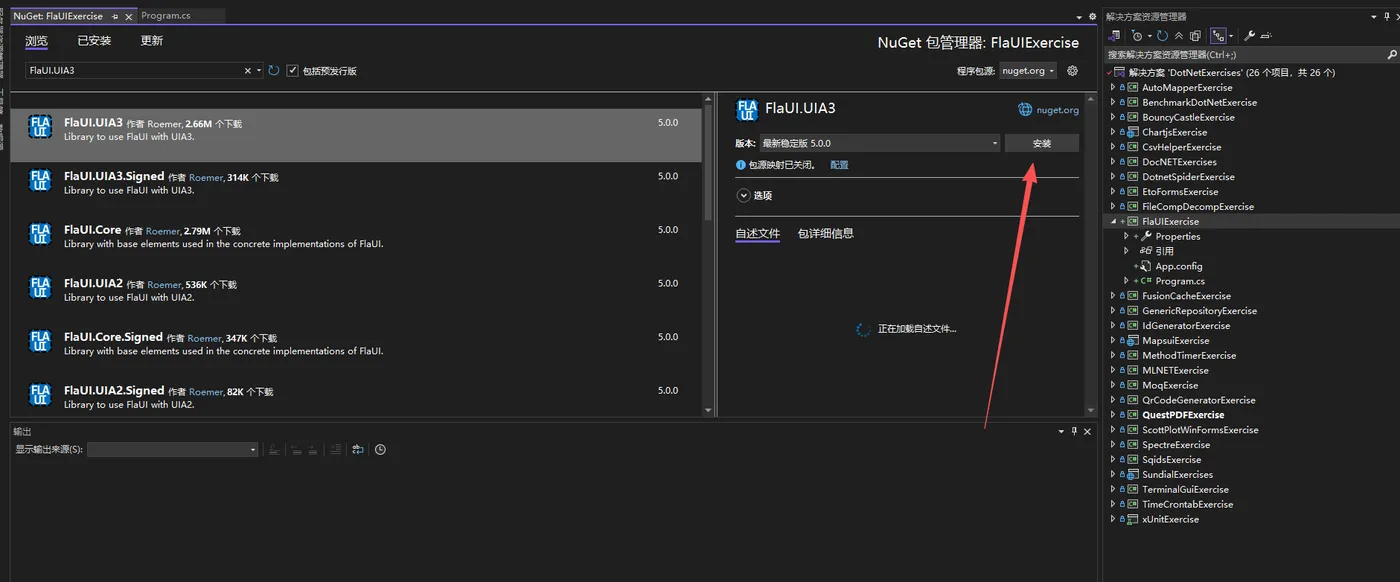Open the nuget.org link in package details

pyautogui.click(x=1058, y=110)
